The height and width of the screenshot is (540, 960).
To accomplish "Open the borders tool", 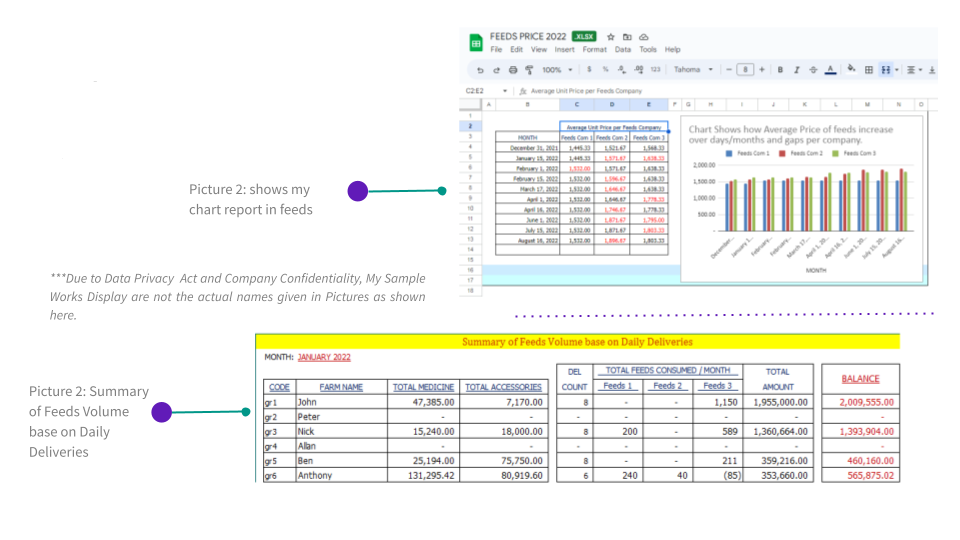I will coord(869,70).
